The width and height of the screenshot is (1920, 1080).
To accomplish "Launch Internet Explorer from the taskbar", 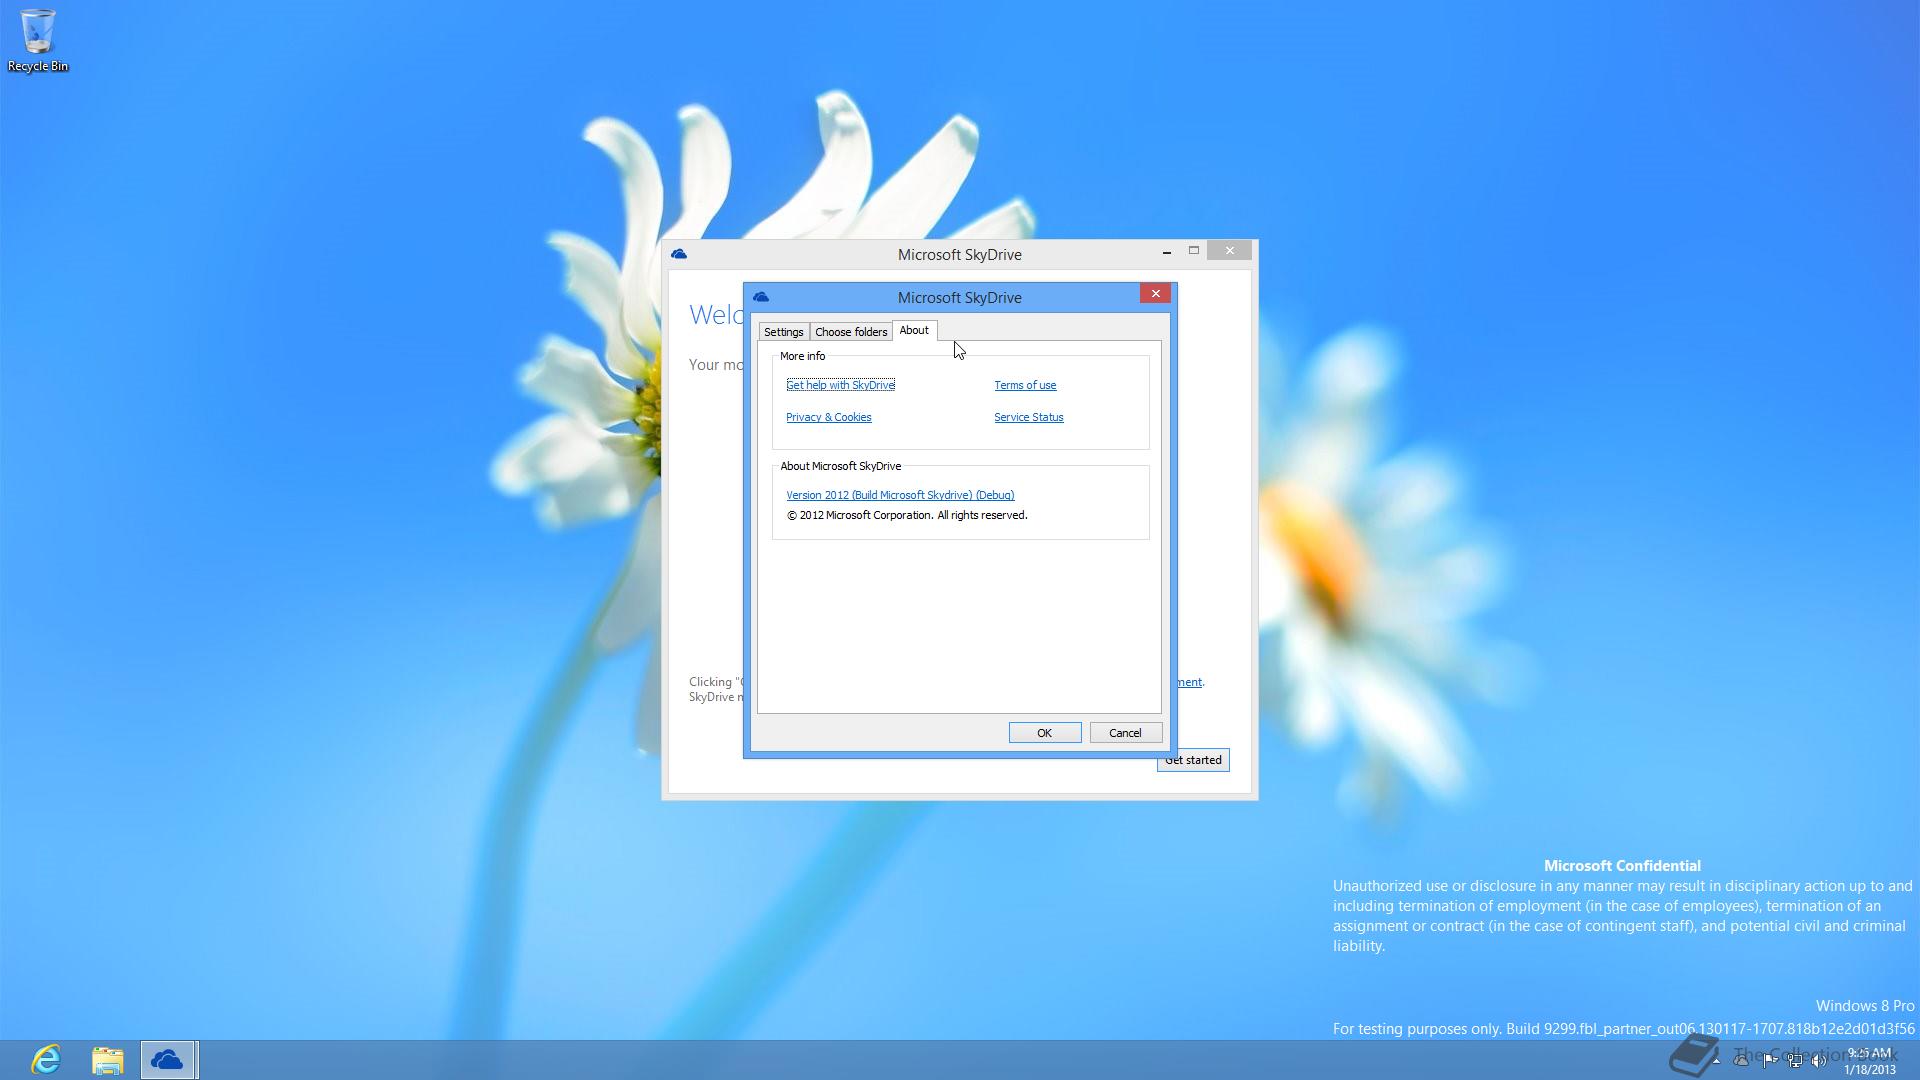I will pyautogui.click(x=46, y=1059).
